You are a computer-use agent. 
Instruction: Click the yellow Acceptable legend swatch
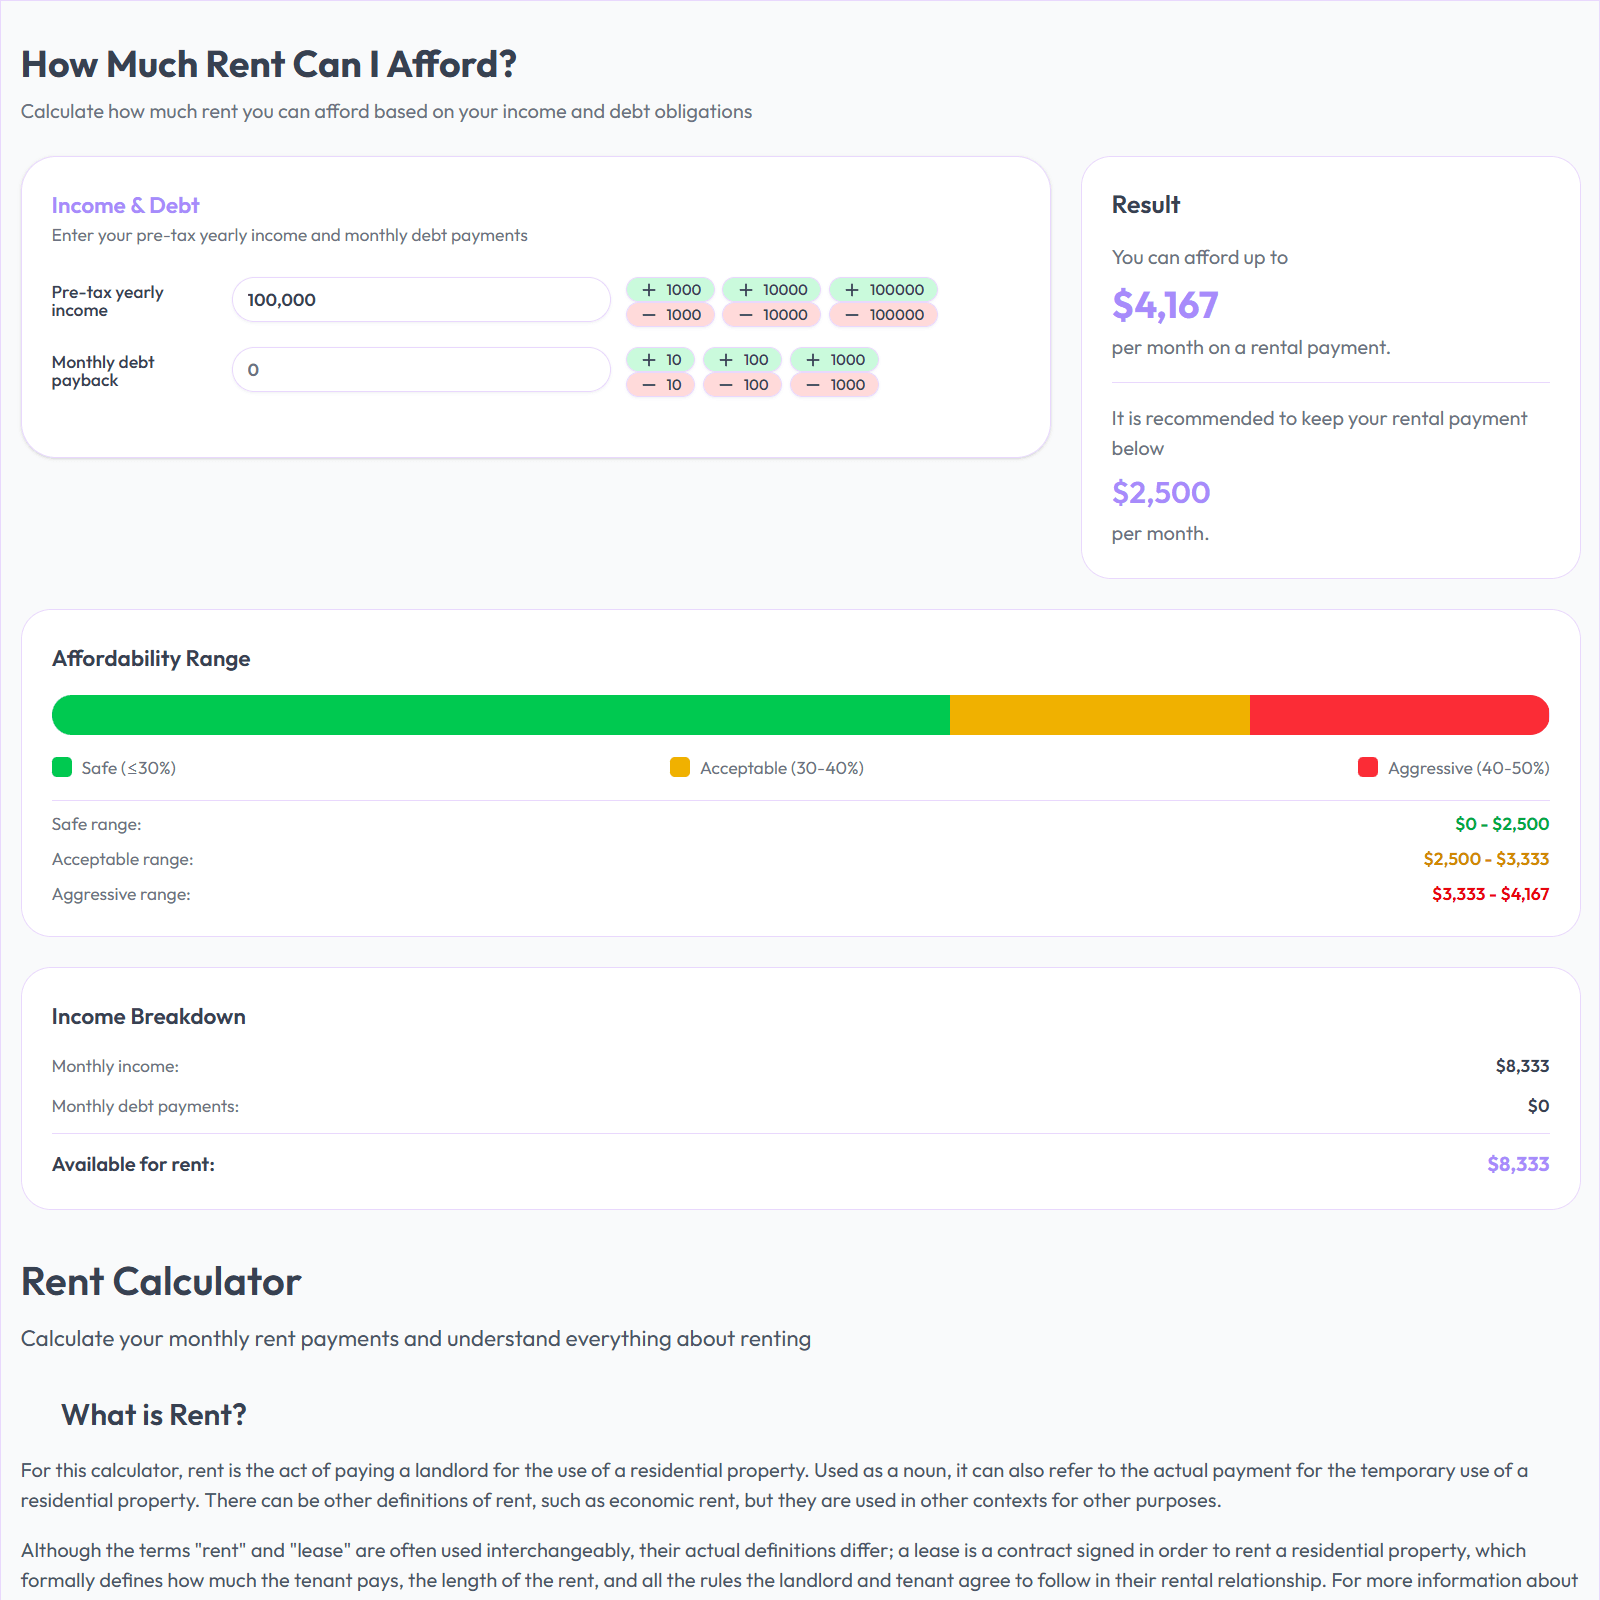click(678, 768)
